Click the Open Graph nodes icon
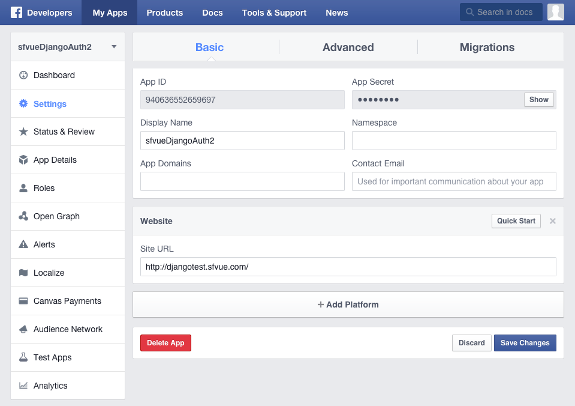The image size is (575, 406). [23, 216]
